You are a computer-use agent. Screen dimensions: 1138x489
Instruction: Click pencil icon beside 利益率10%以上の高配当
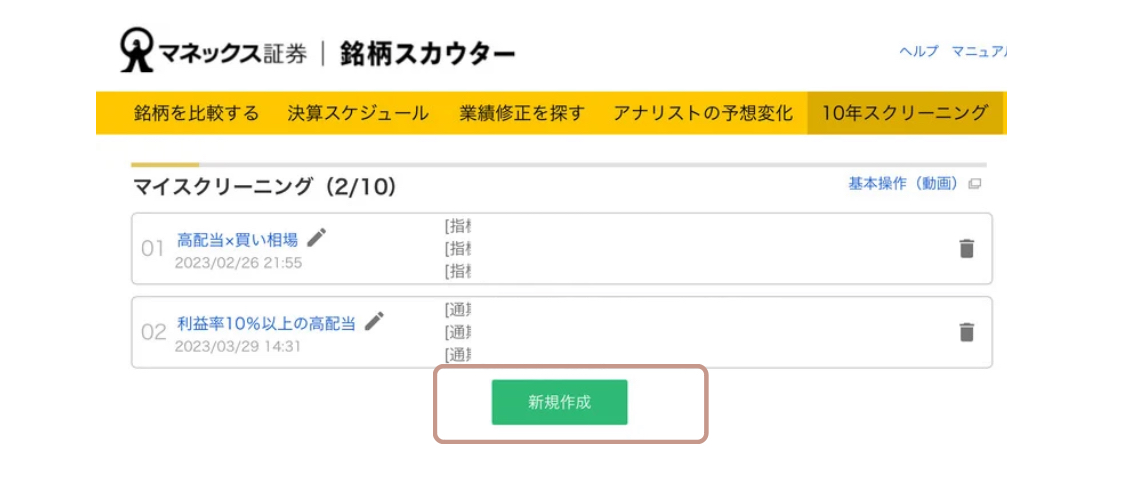tap(374, 321)
